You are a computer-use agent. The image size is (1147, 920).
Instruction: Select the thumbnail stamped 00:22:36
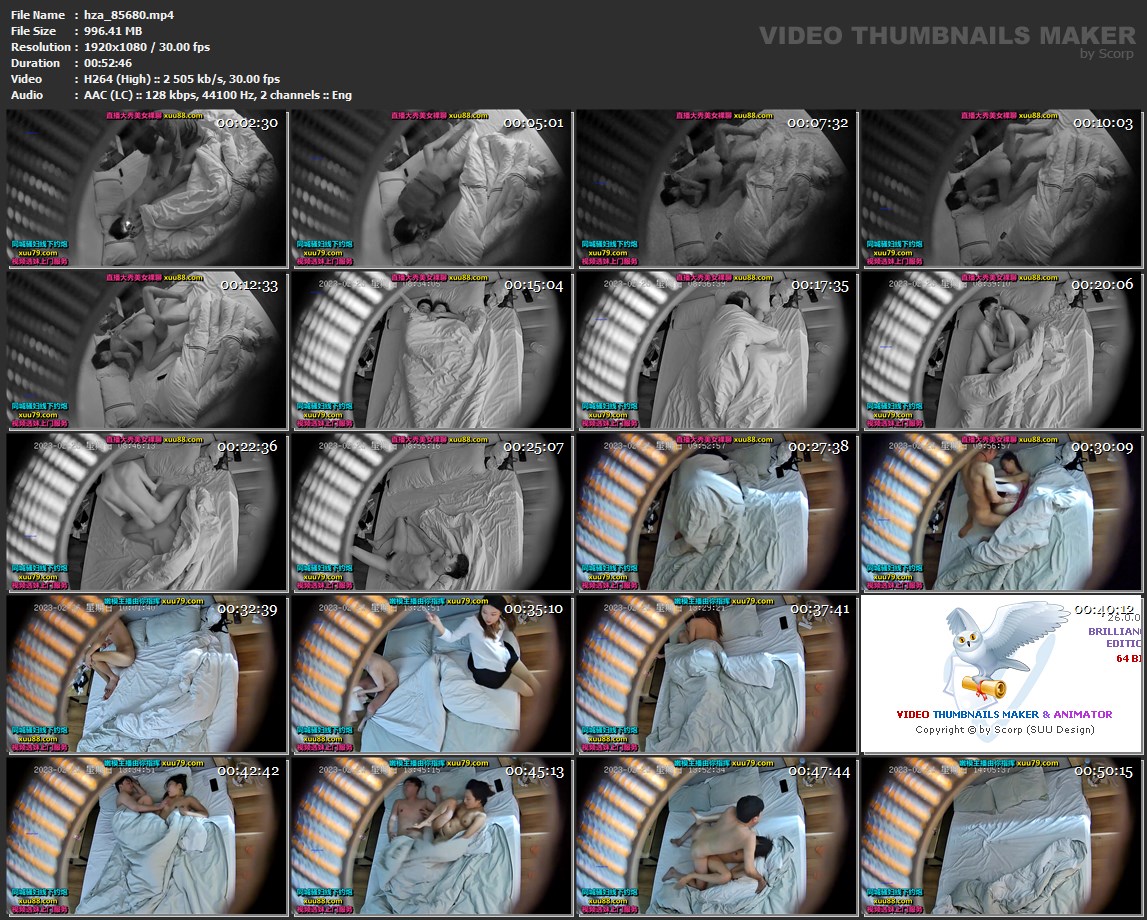click(146, 513)
